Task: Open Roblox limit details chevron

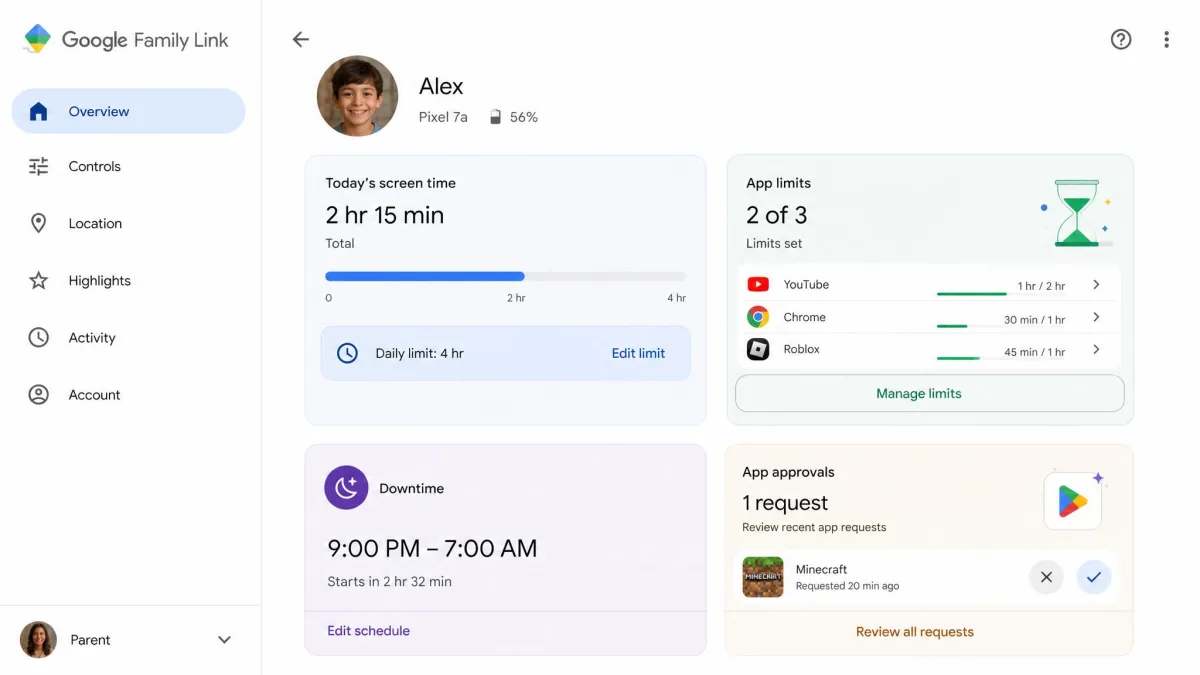Action: pyautogui.click(x=1096, y=349)
